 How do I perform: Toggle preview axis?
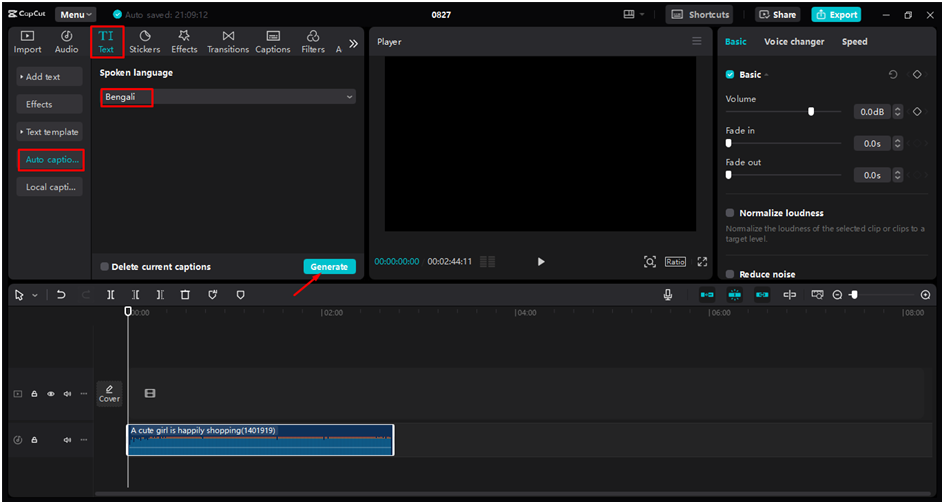coord(790,294)
